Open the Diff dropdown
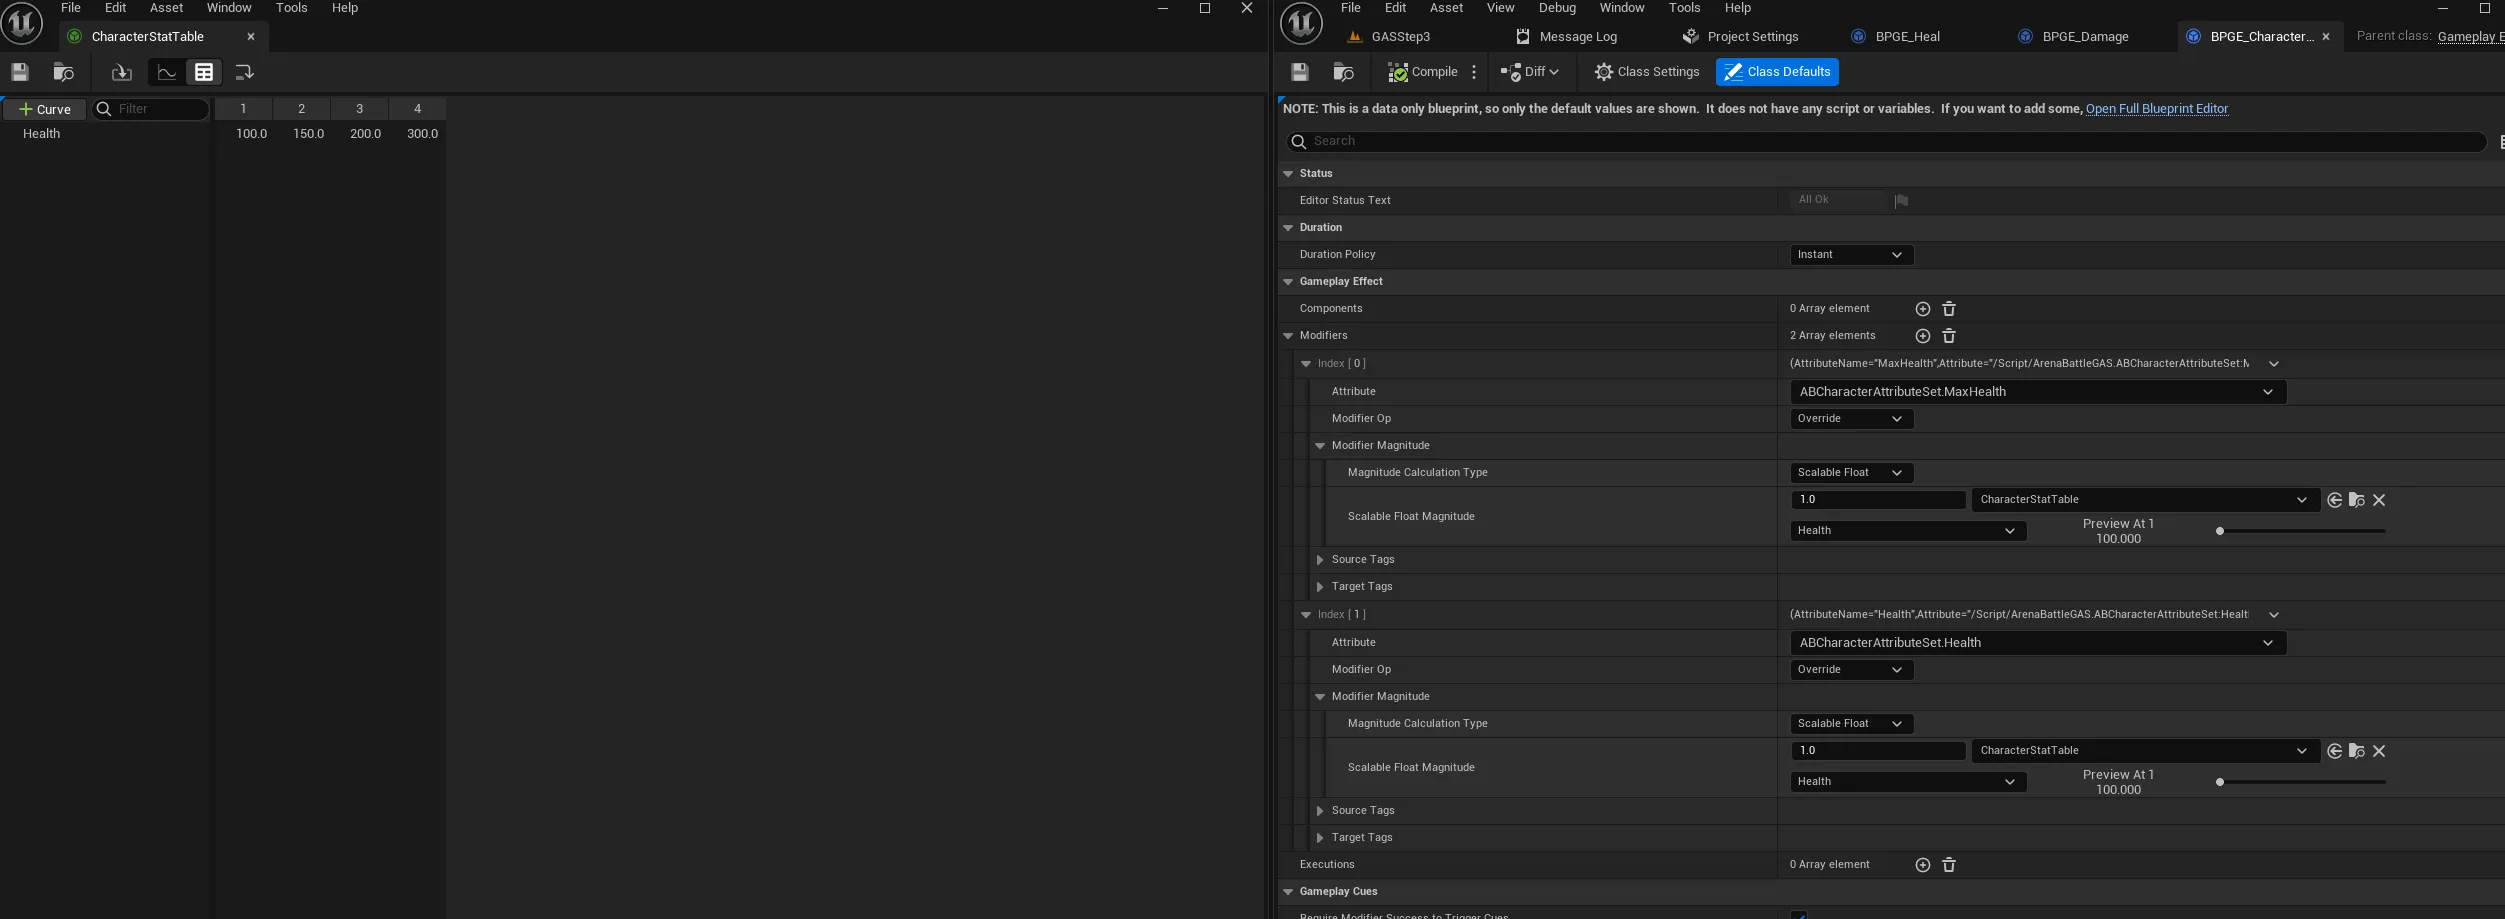2505x919 pixels. click(x=1530, y=72)
